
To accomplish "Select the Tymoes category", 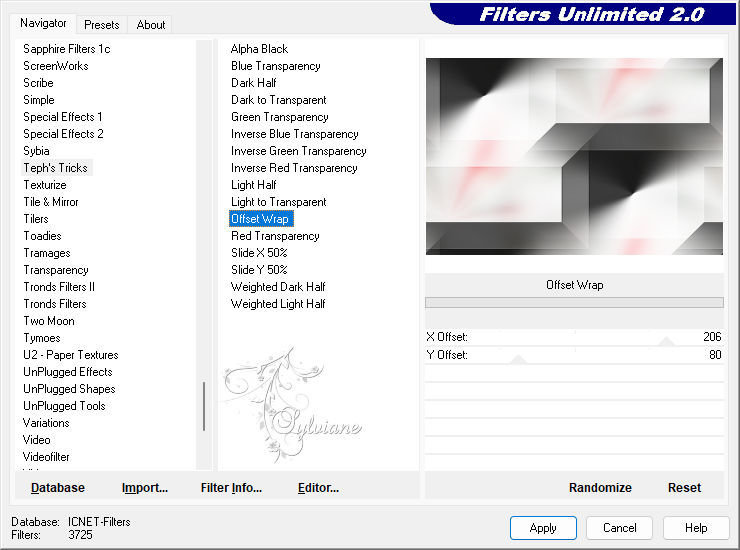I will click(42, 338).
